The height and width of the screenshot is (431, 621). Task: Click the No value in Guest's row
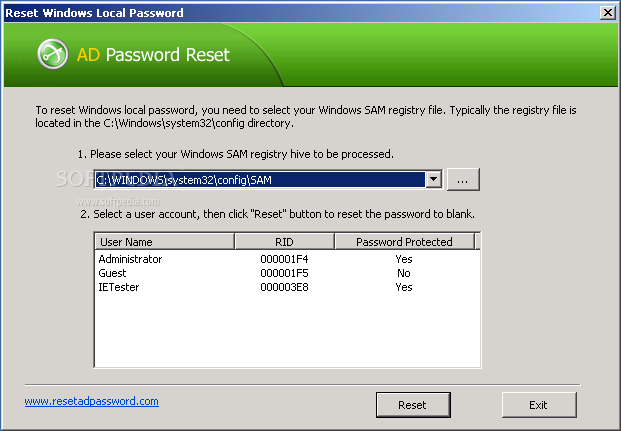[404, 273]
